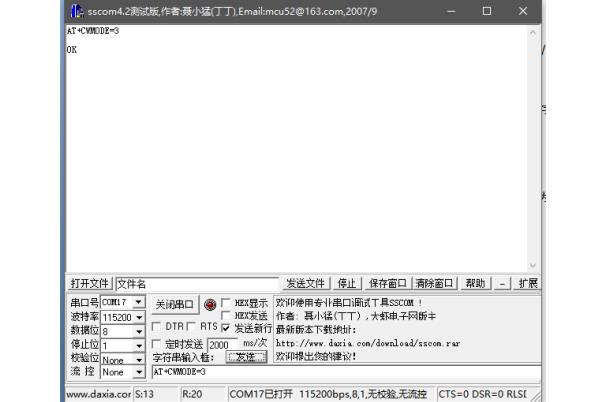Click the sscom app icon in title bar
Screen dimensions: 600x402
[76, 11]
